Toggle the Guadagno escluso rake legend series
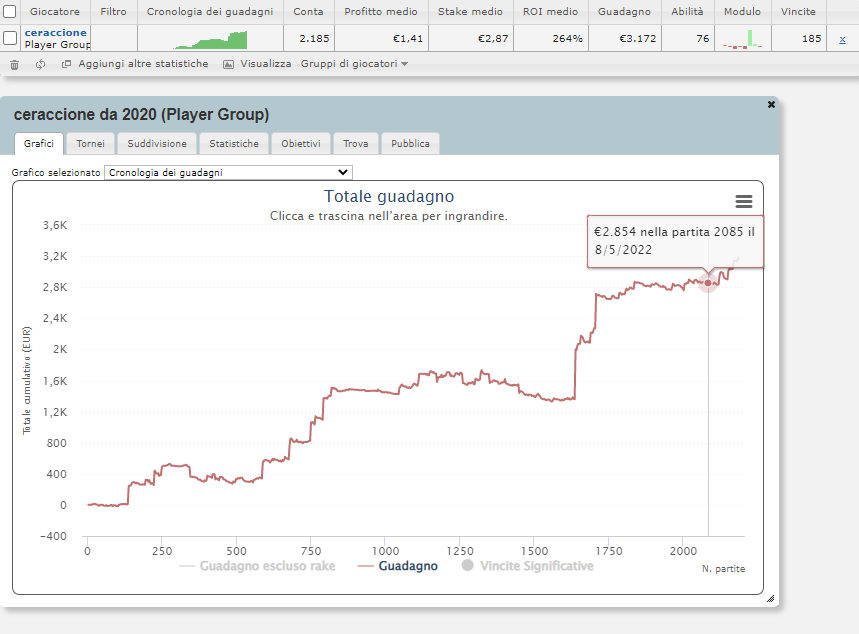Image resolution: width=859 pixels, height=634 pixels. [257, 566]
